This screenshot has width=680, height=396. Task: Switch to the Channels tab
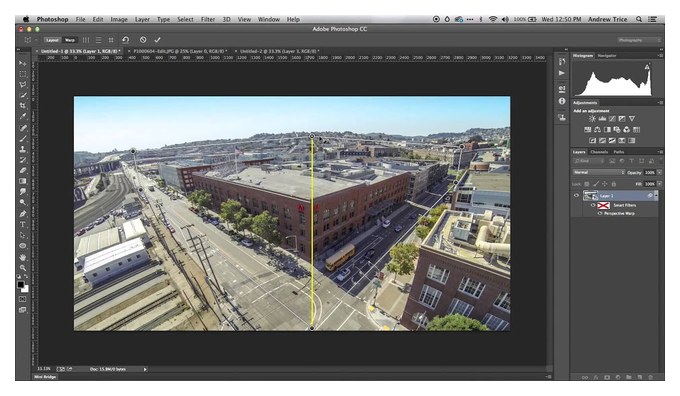pyautogui.click(x=599, y=152)
